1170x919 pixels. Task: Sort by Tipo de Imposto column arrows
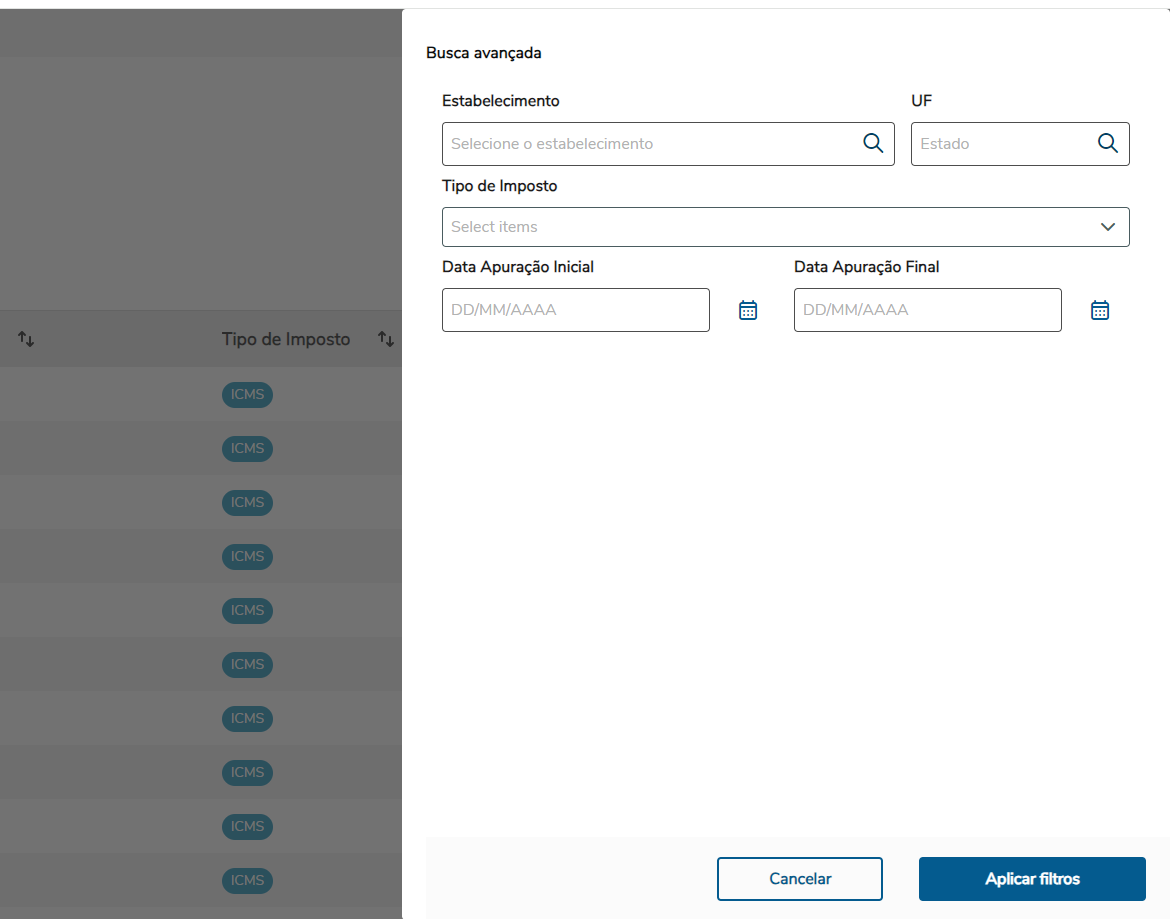386,339
